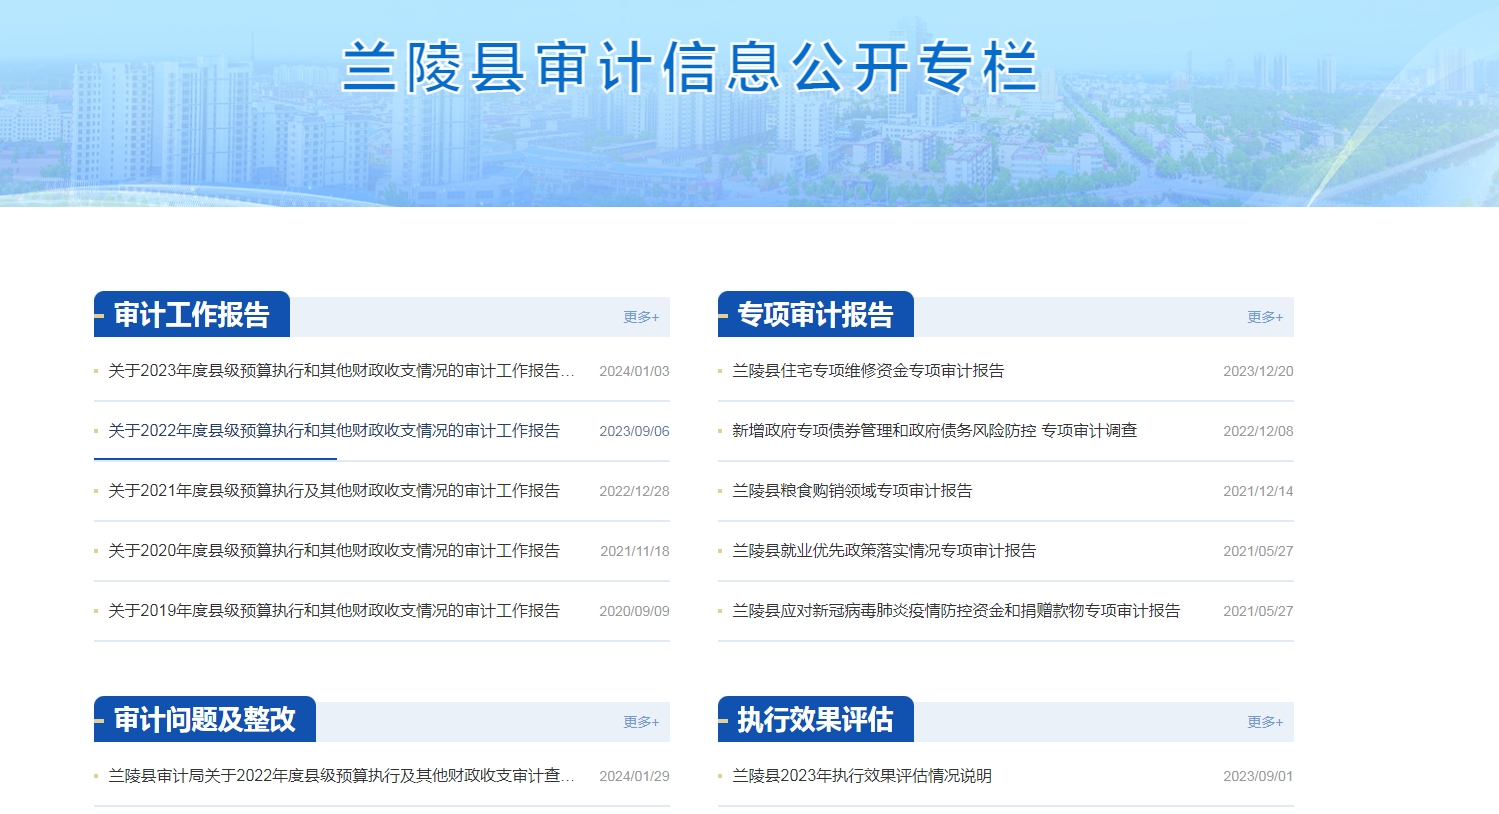Open 兰陵县就业优先政策落实情况专项审计报告

(x=884, y=551)
